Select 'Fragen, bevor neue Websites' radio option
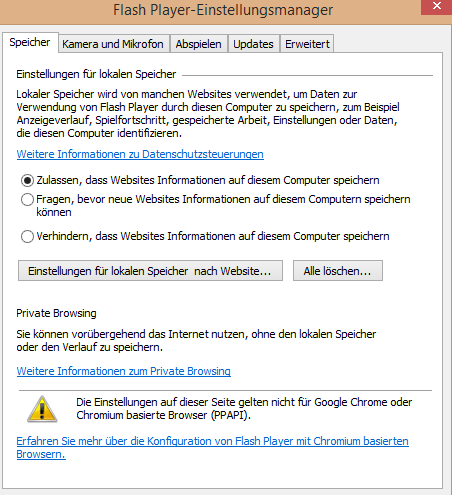The height and width of the screenshot is (495, 452). pos(27,199)
